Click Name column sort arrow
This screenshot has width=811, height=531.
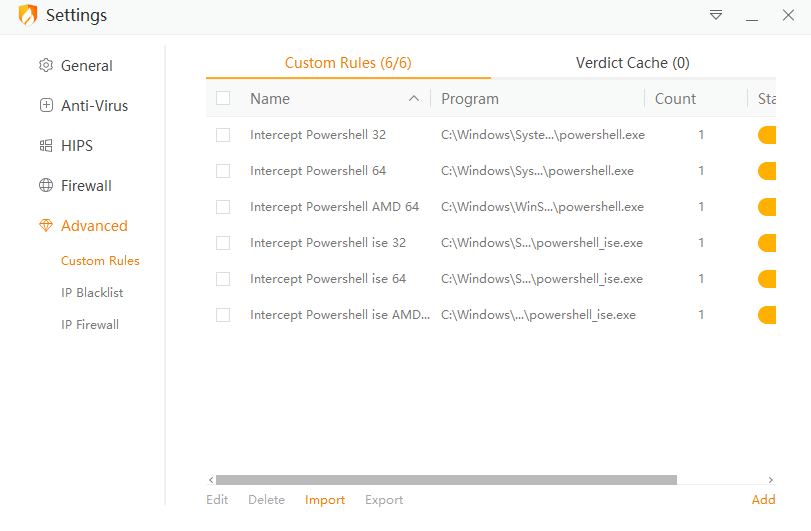pyautogui.click(x=414, y=98)
